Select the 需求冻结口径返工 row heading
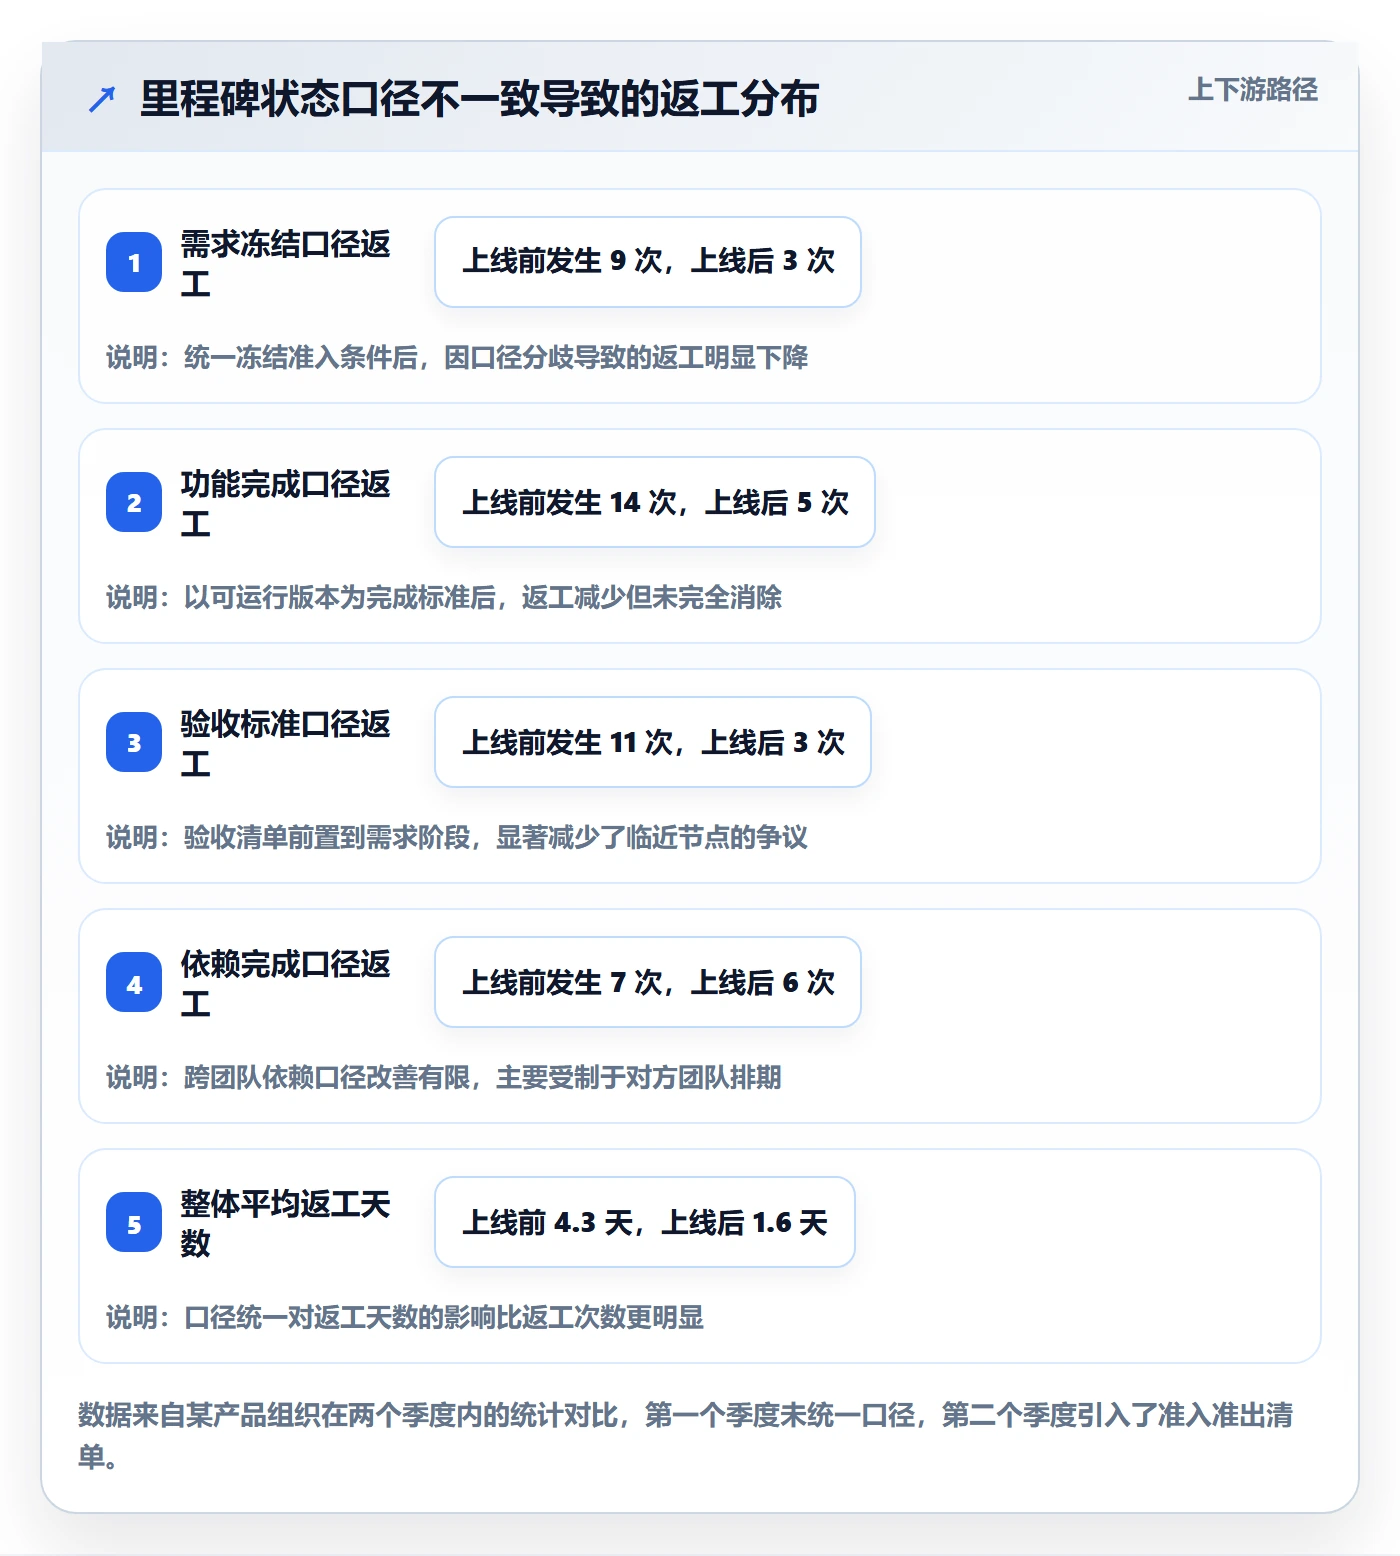The height and width of the screenshot is (1556, 1400). [286, 263]
